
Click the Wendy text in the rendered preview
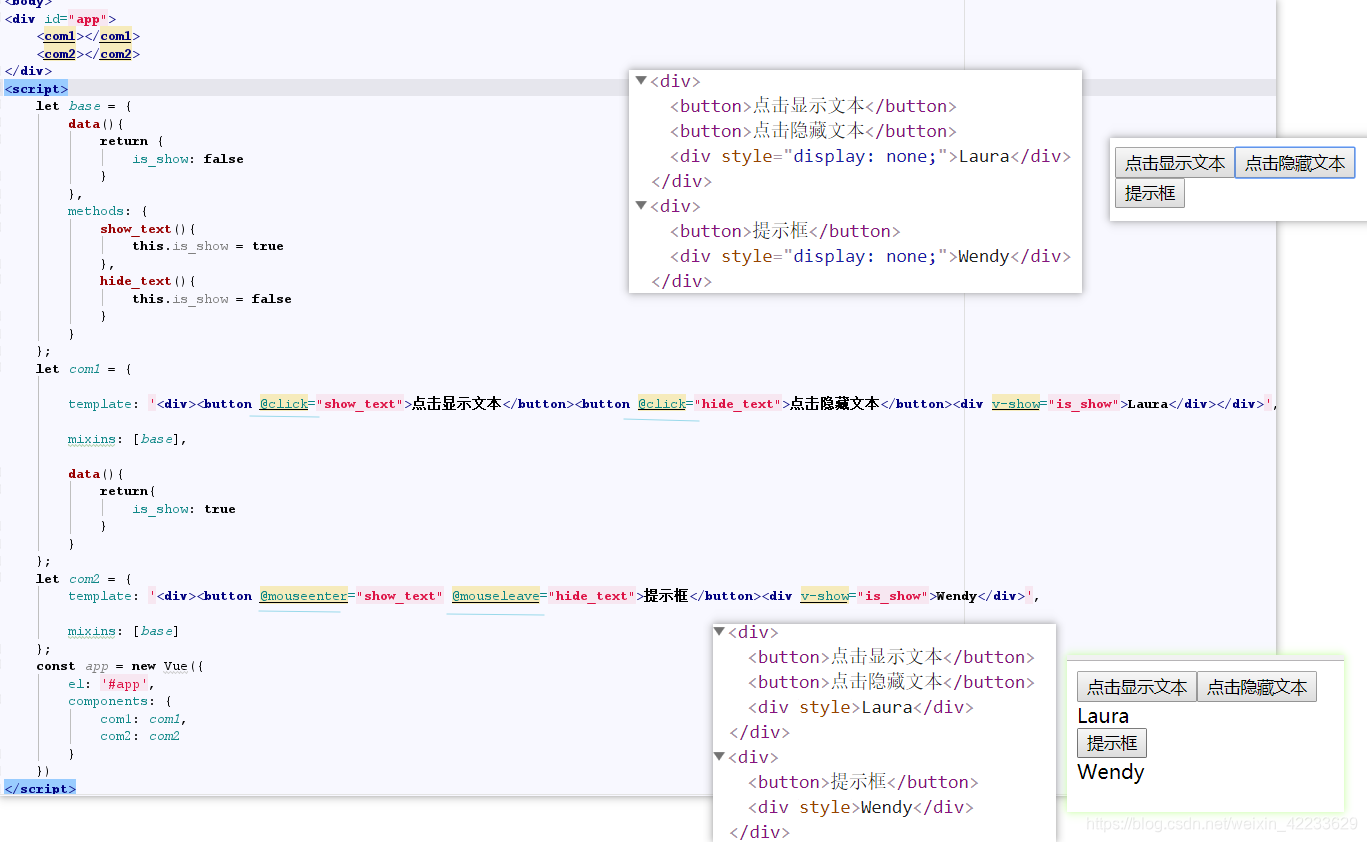[1111, 772]
